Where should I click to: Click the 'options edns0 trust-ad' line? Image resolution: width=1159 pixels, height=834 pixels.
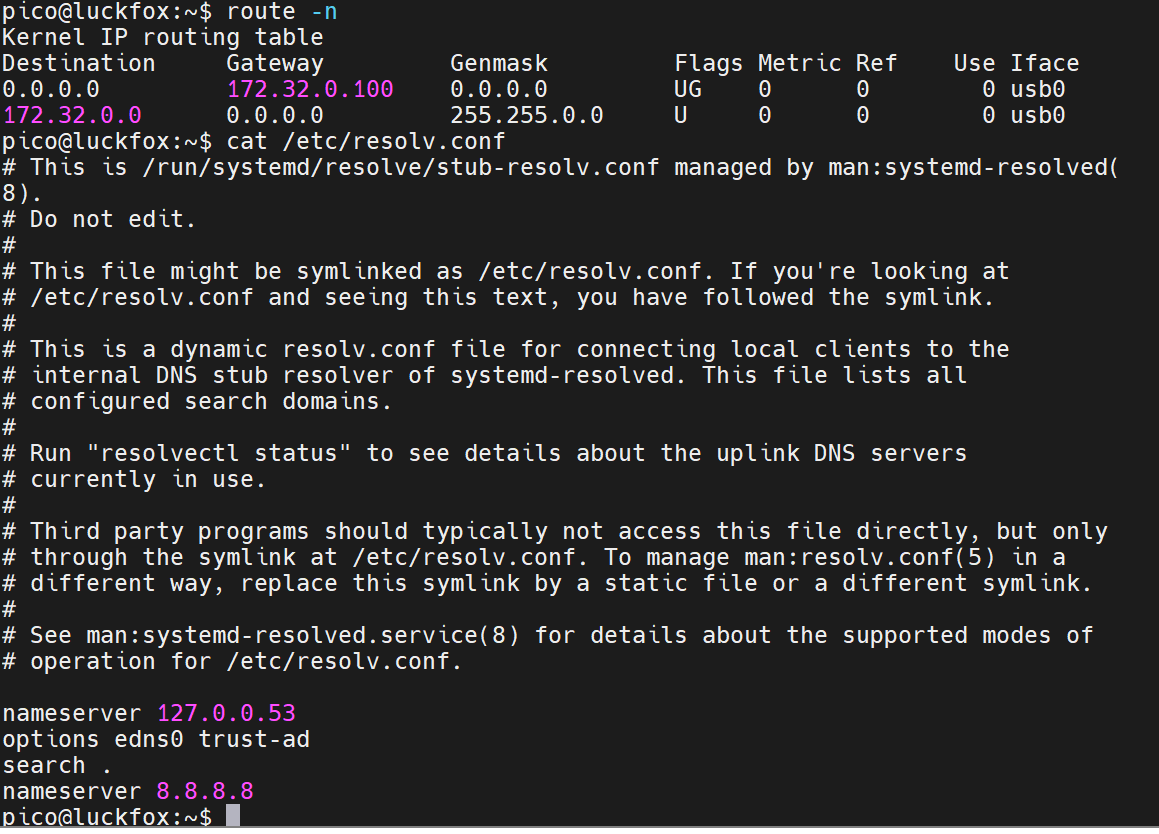(x=156, y=739)
